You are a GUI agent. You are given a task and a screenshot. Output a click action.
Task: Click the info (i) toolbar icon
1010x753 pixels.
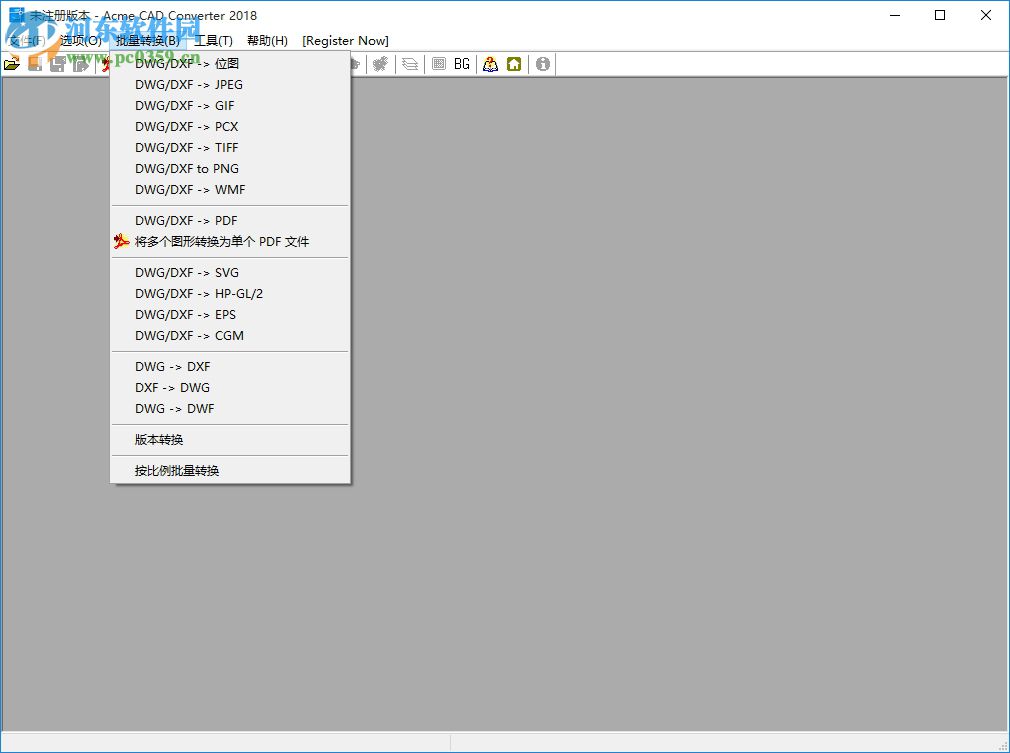coord(541,64)
